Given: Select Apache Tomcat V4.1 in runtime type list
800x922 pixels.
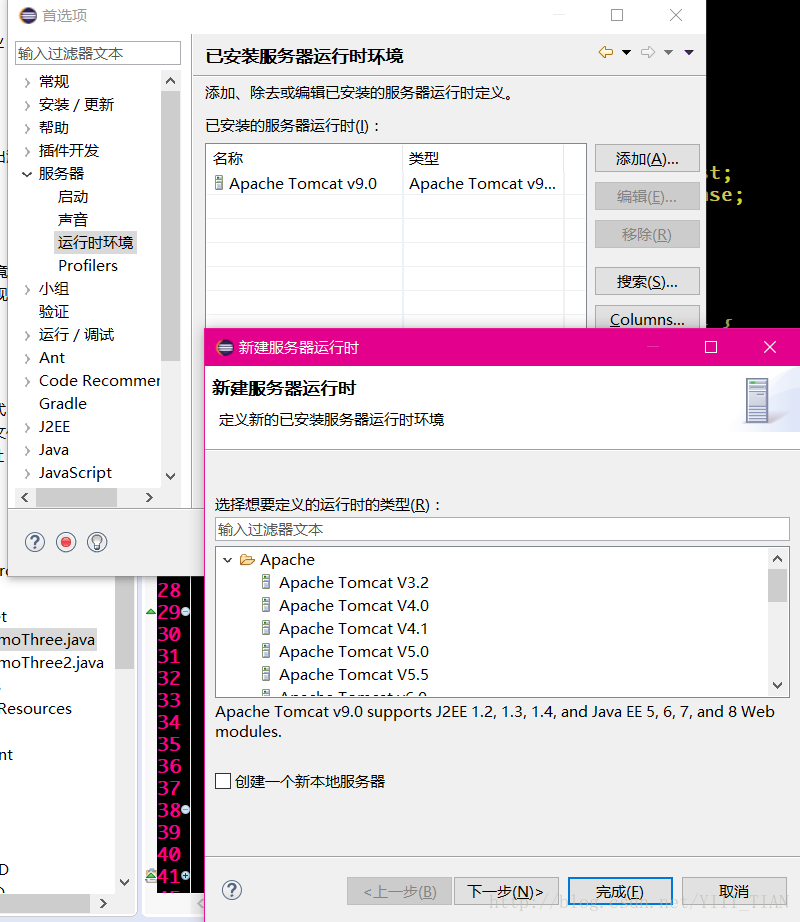Looking at the screenshot, I should click(353, 629).
